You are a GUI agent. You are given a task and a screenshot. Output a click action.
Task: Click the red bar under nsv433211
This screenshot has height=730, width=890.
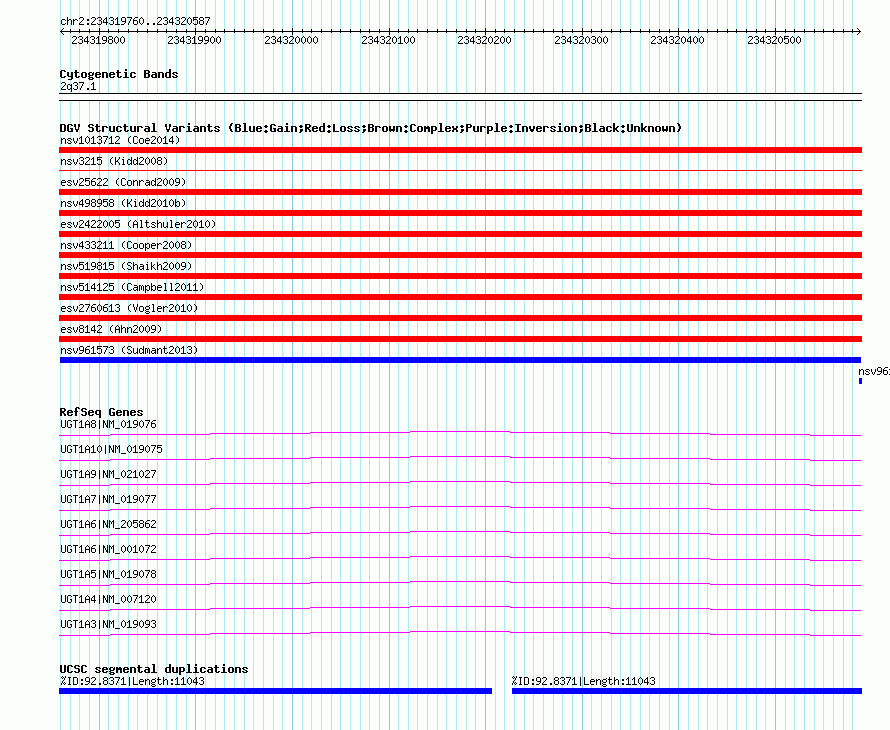tap(460, 255)
